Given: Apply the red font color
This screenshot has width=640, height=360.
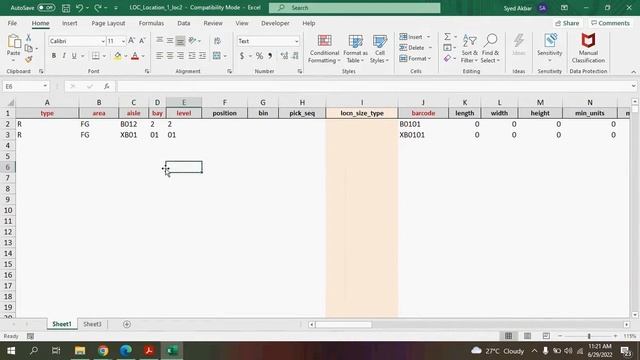Looking at the screenshot, I should click(x=135, y=56).
